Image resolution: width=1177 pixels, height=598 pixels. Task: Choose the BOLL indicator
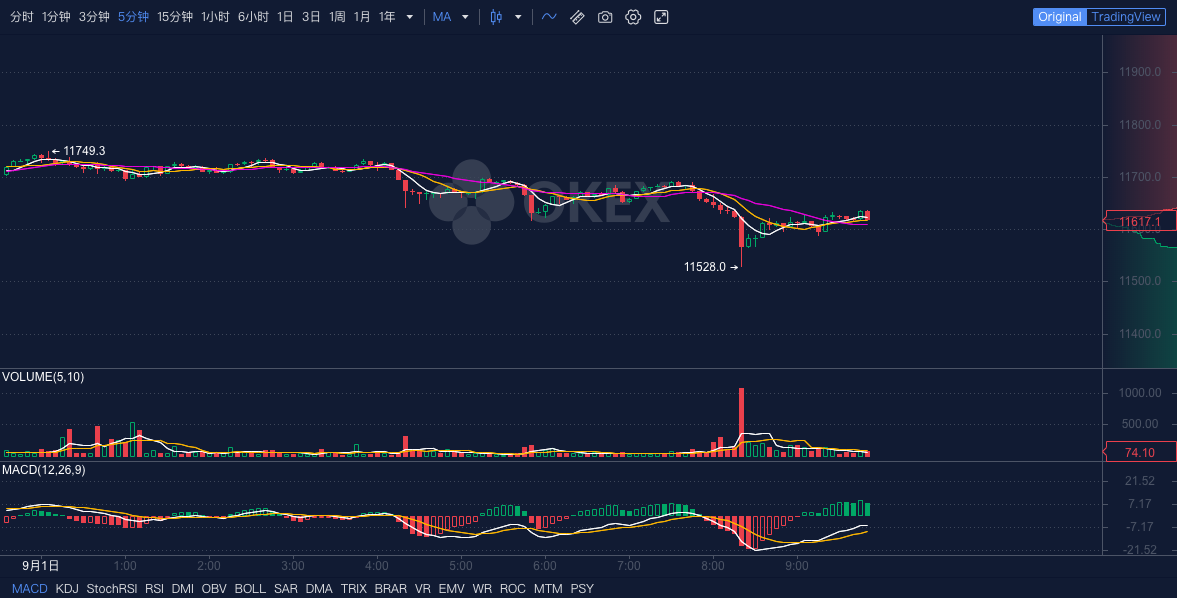250,589
